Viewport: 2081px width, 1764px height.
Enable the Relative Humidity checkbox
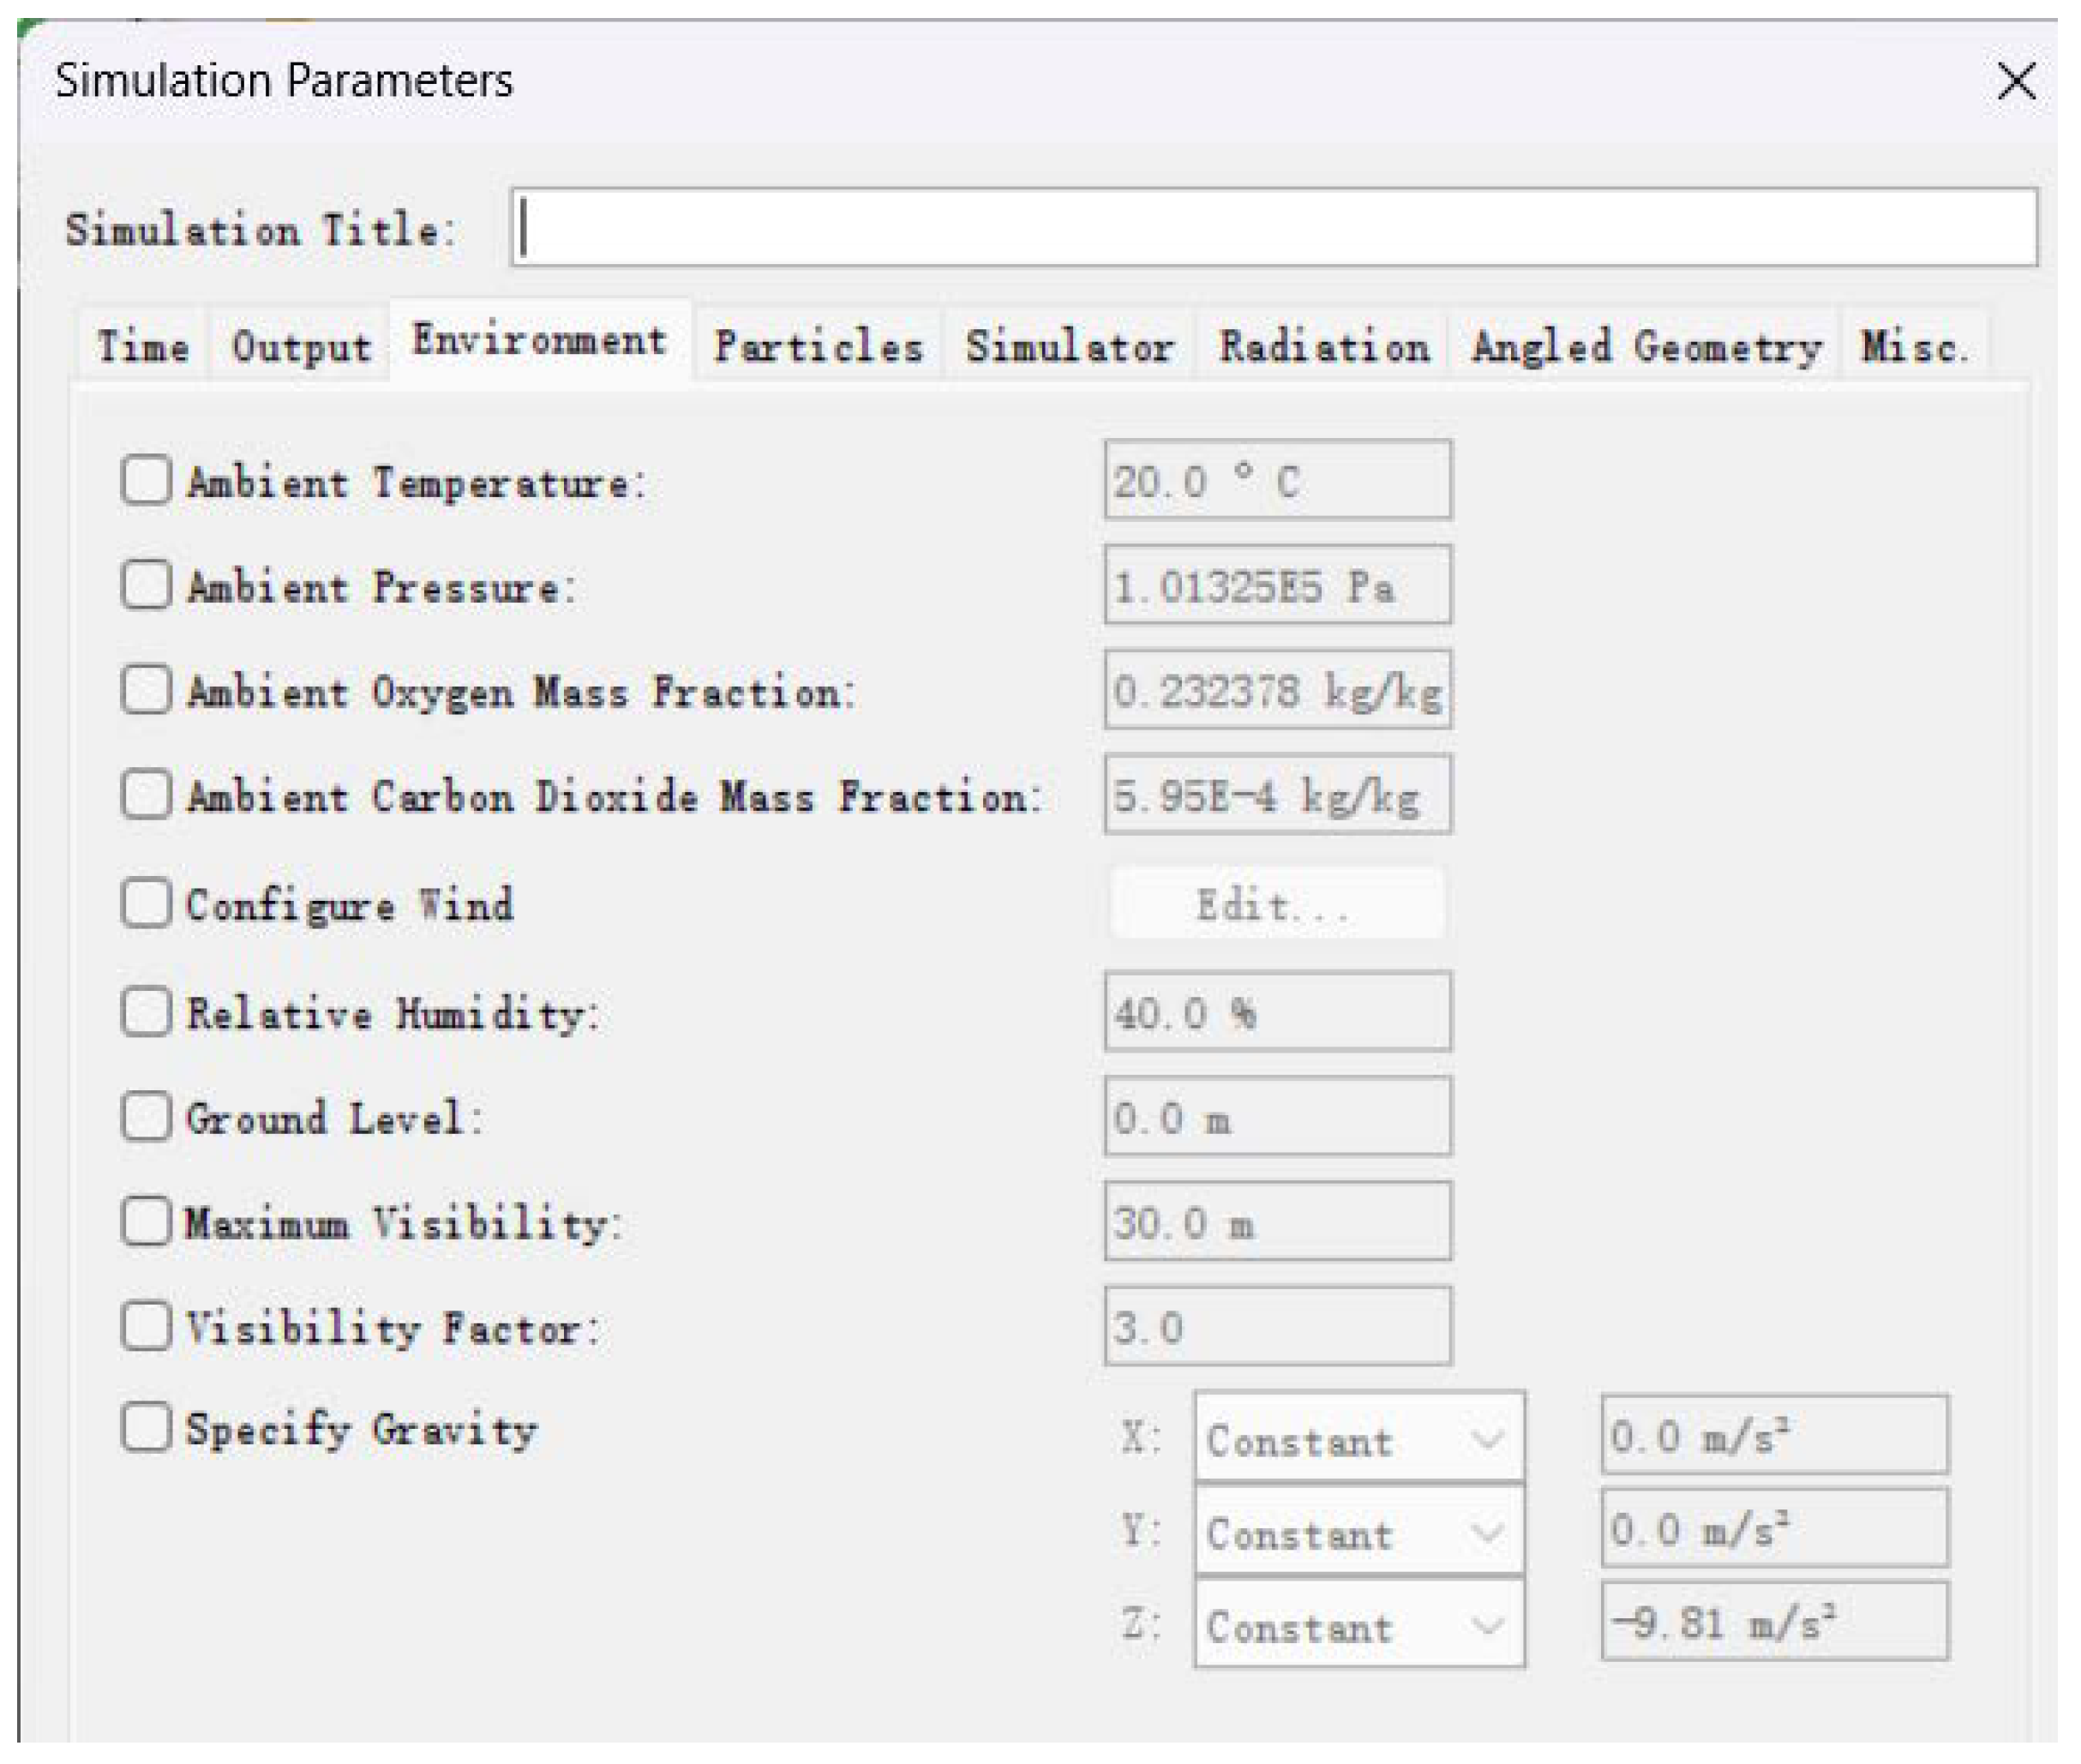coord(146,1011)
